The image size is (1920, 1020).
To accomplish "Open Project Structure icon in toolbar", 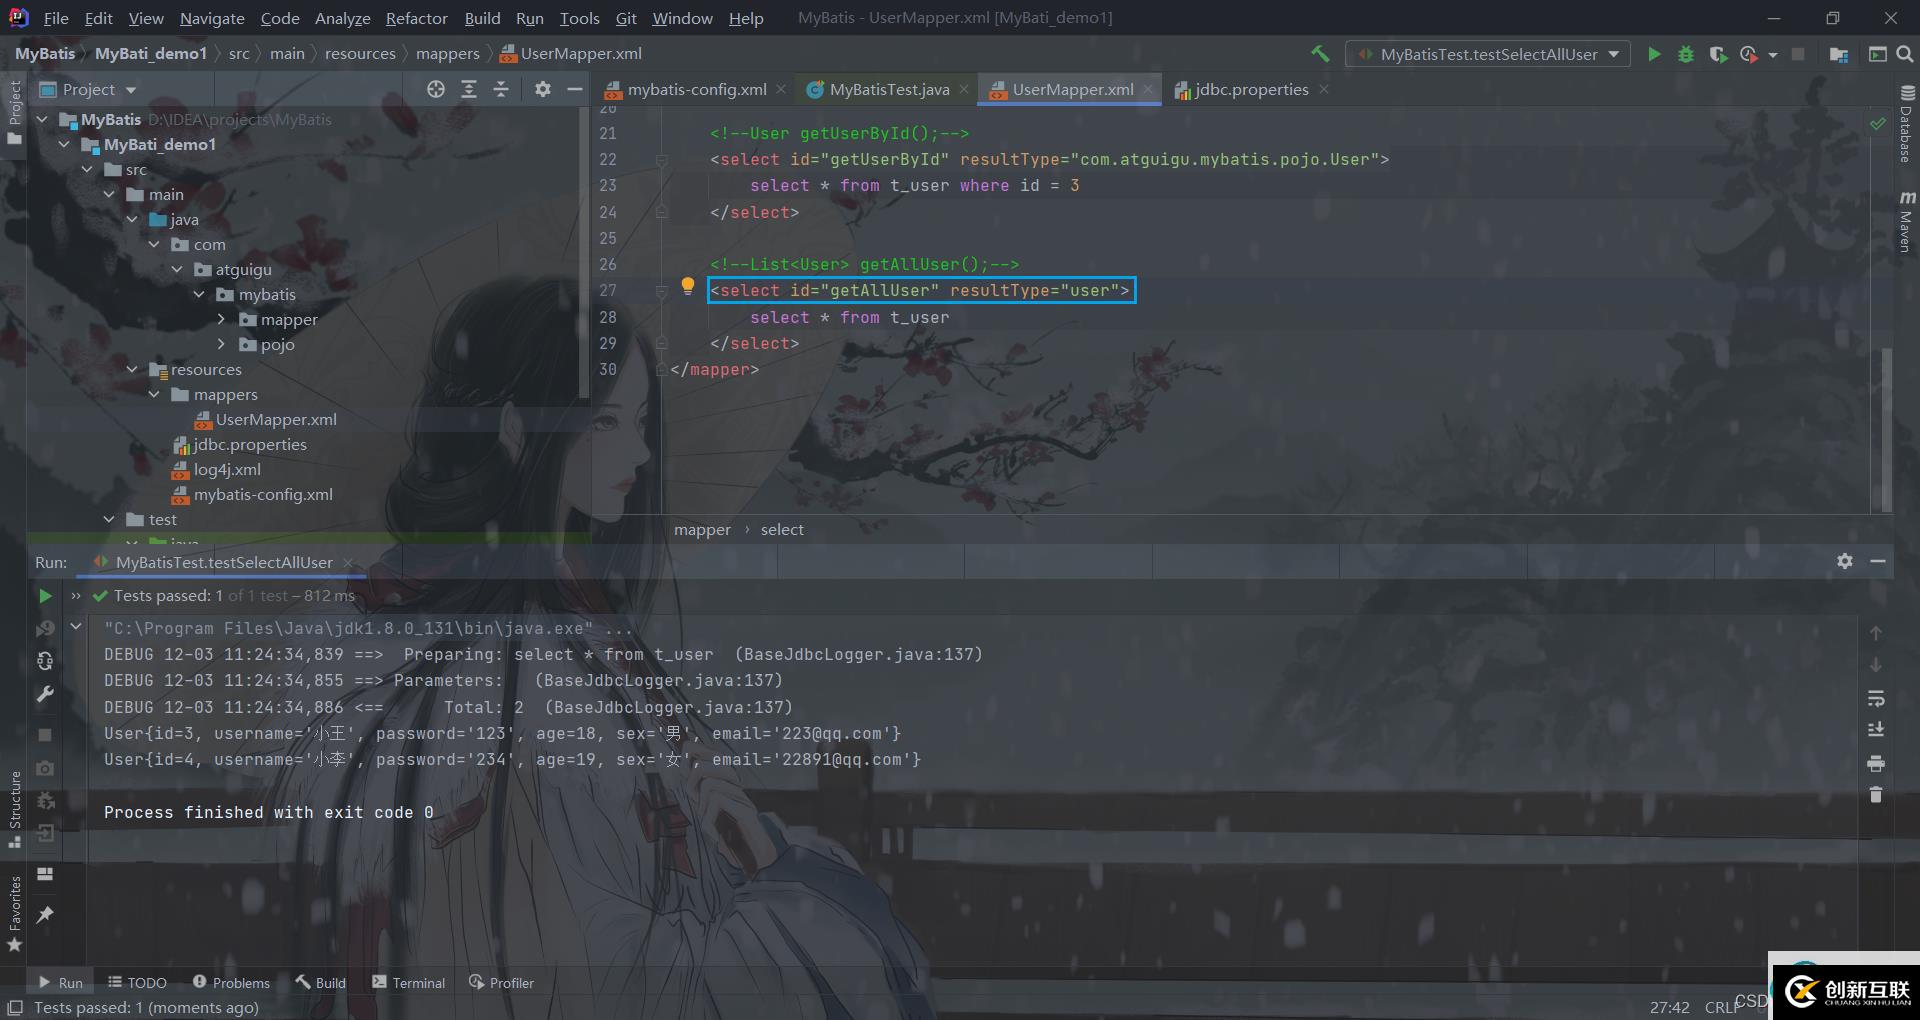I will (x=1838, y=54).
